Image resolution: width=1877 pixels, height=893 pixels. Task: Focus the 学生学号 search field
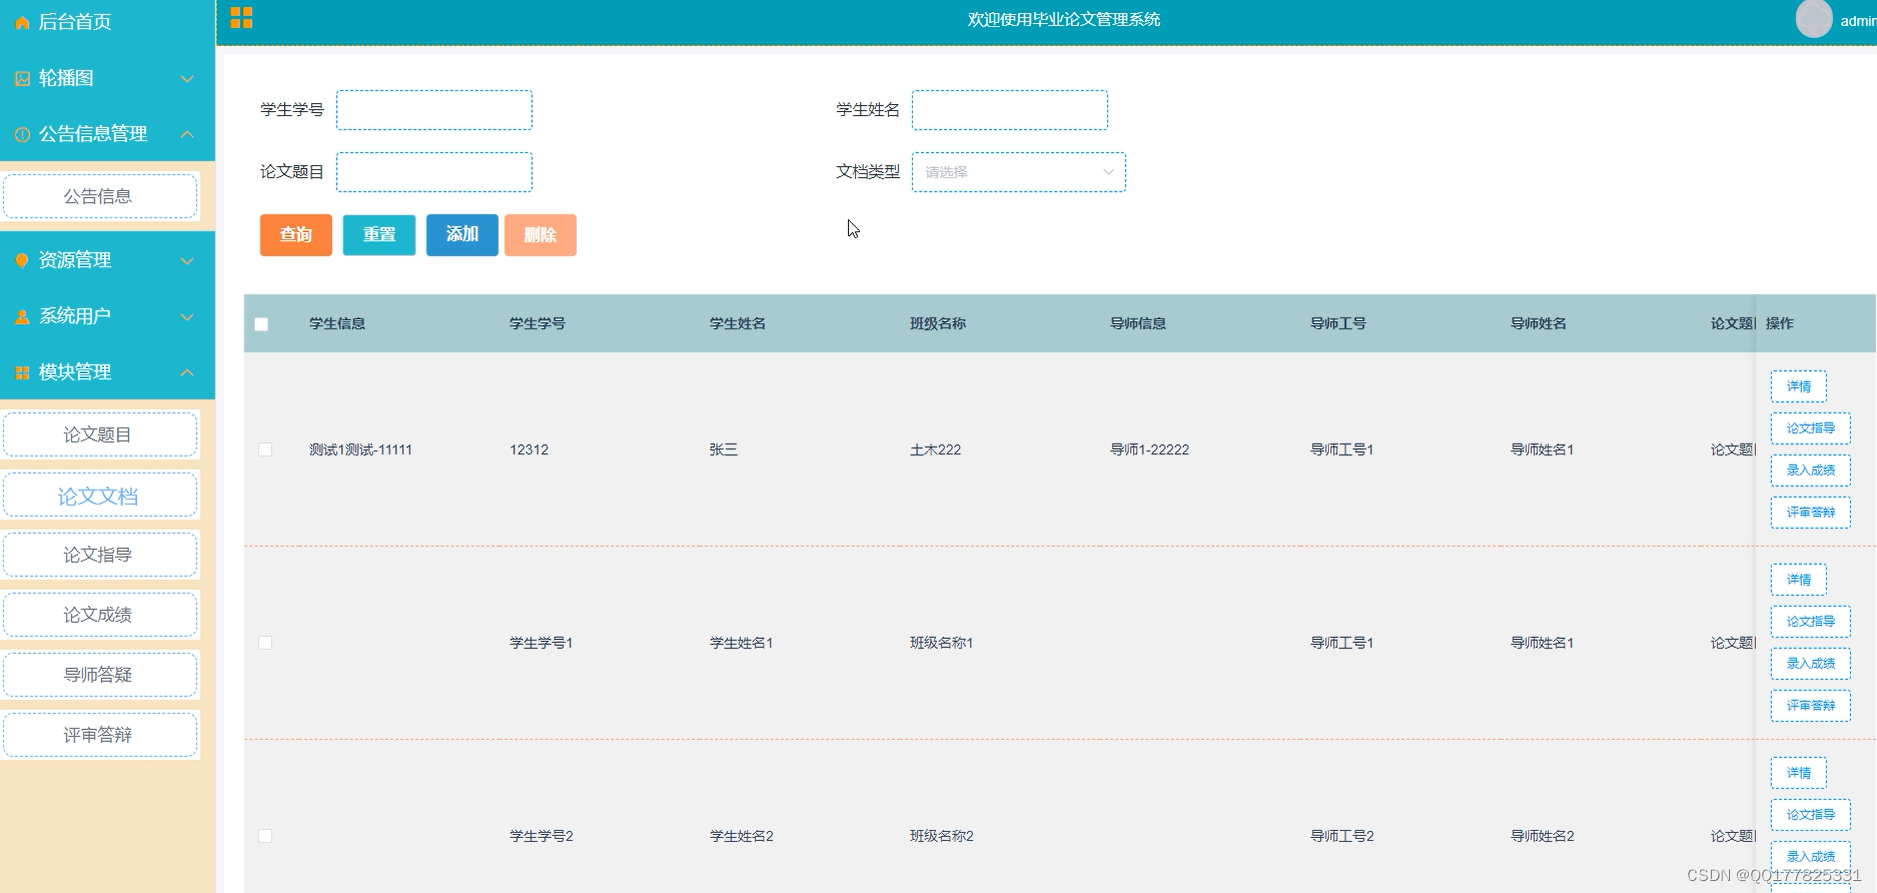(434, 110)
